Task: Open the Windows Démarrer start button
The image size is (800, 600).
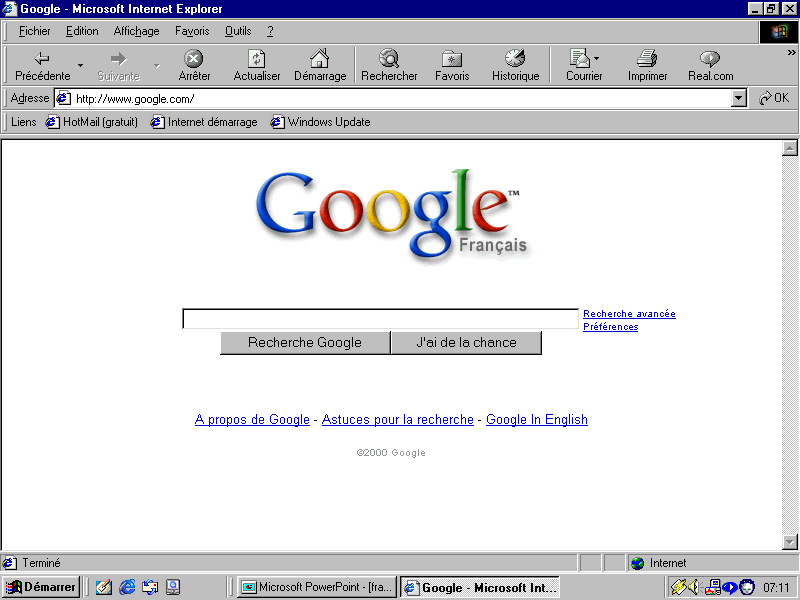Action: [41, 587]
